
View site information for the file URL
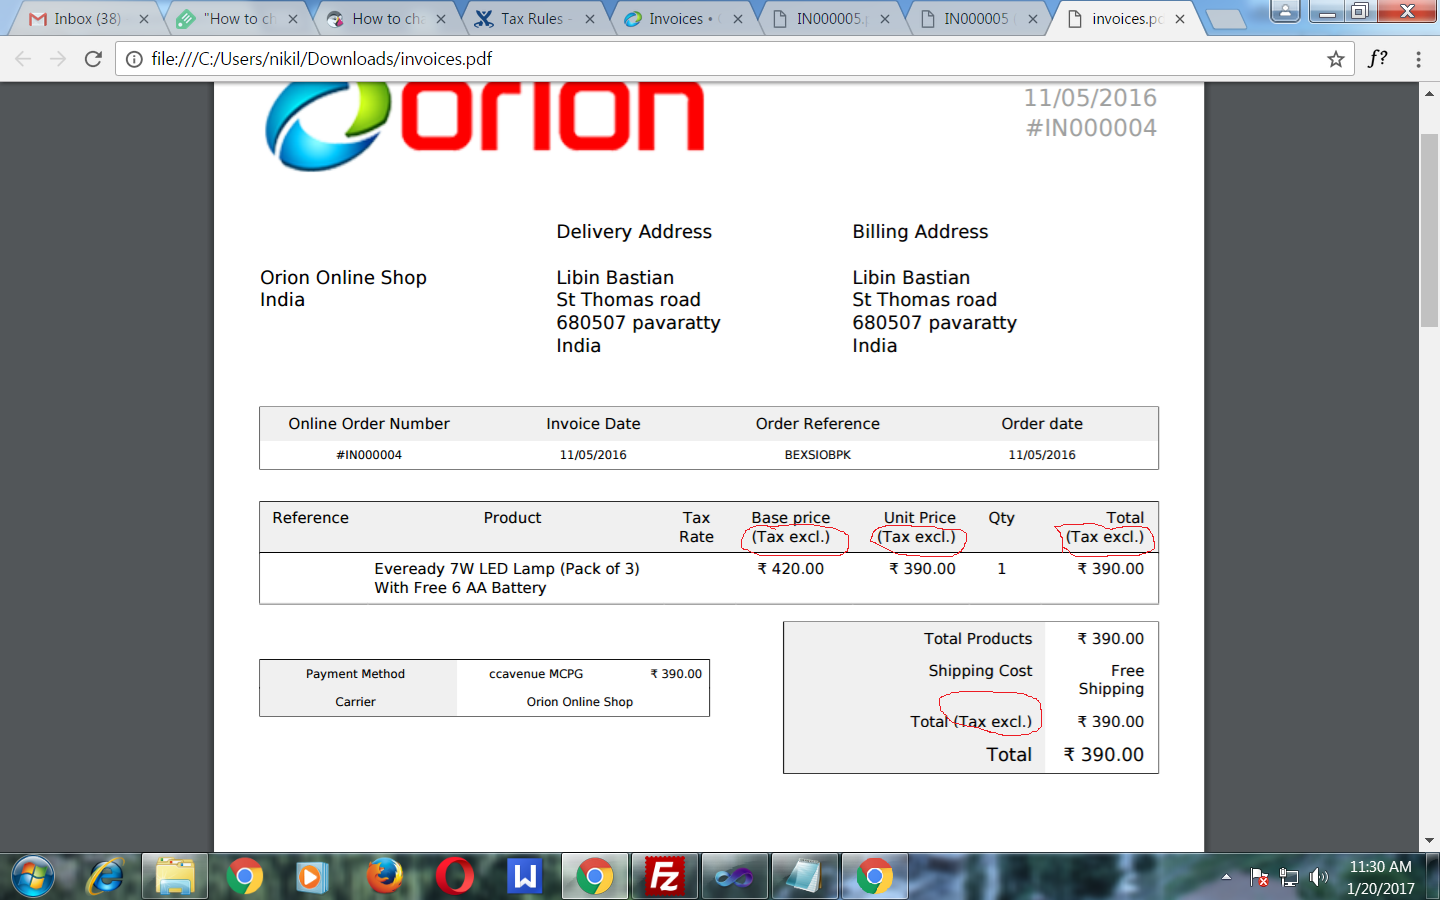[134, 59]
